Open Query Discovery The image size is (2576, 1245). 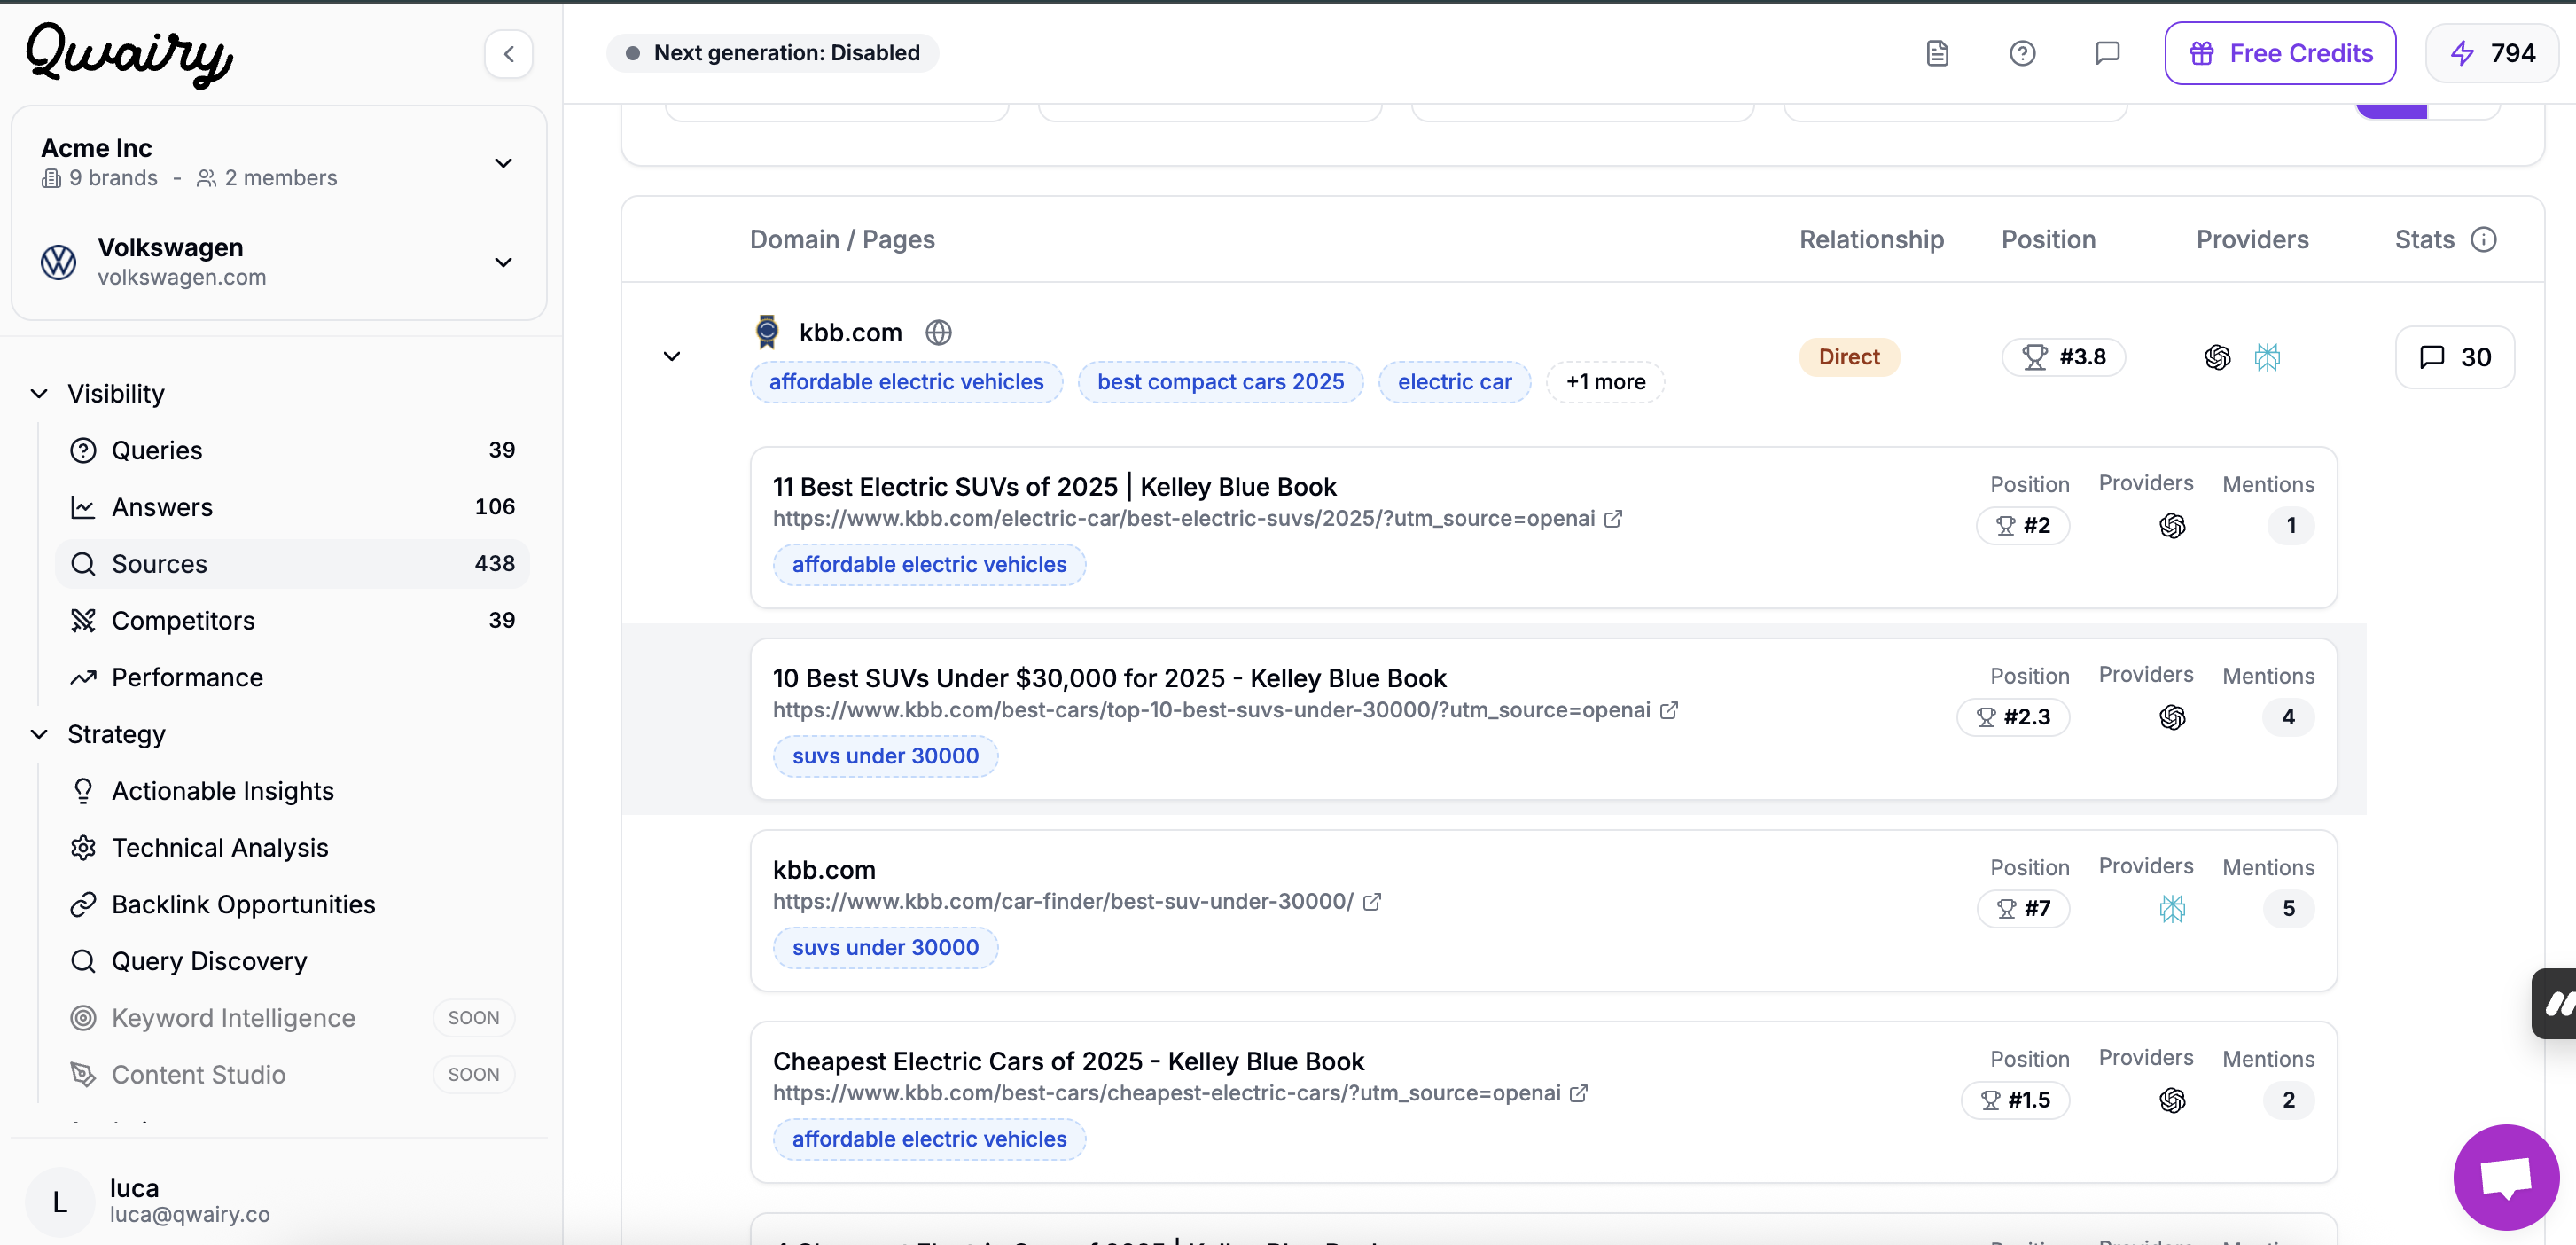tap(292, 961)
